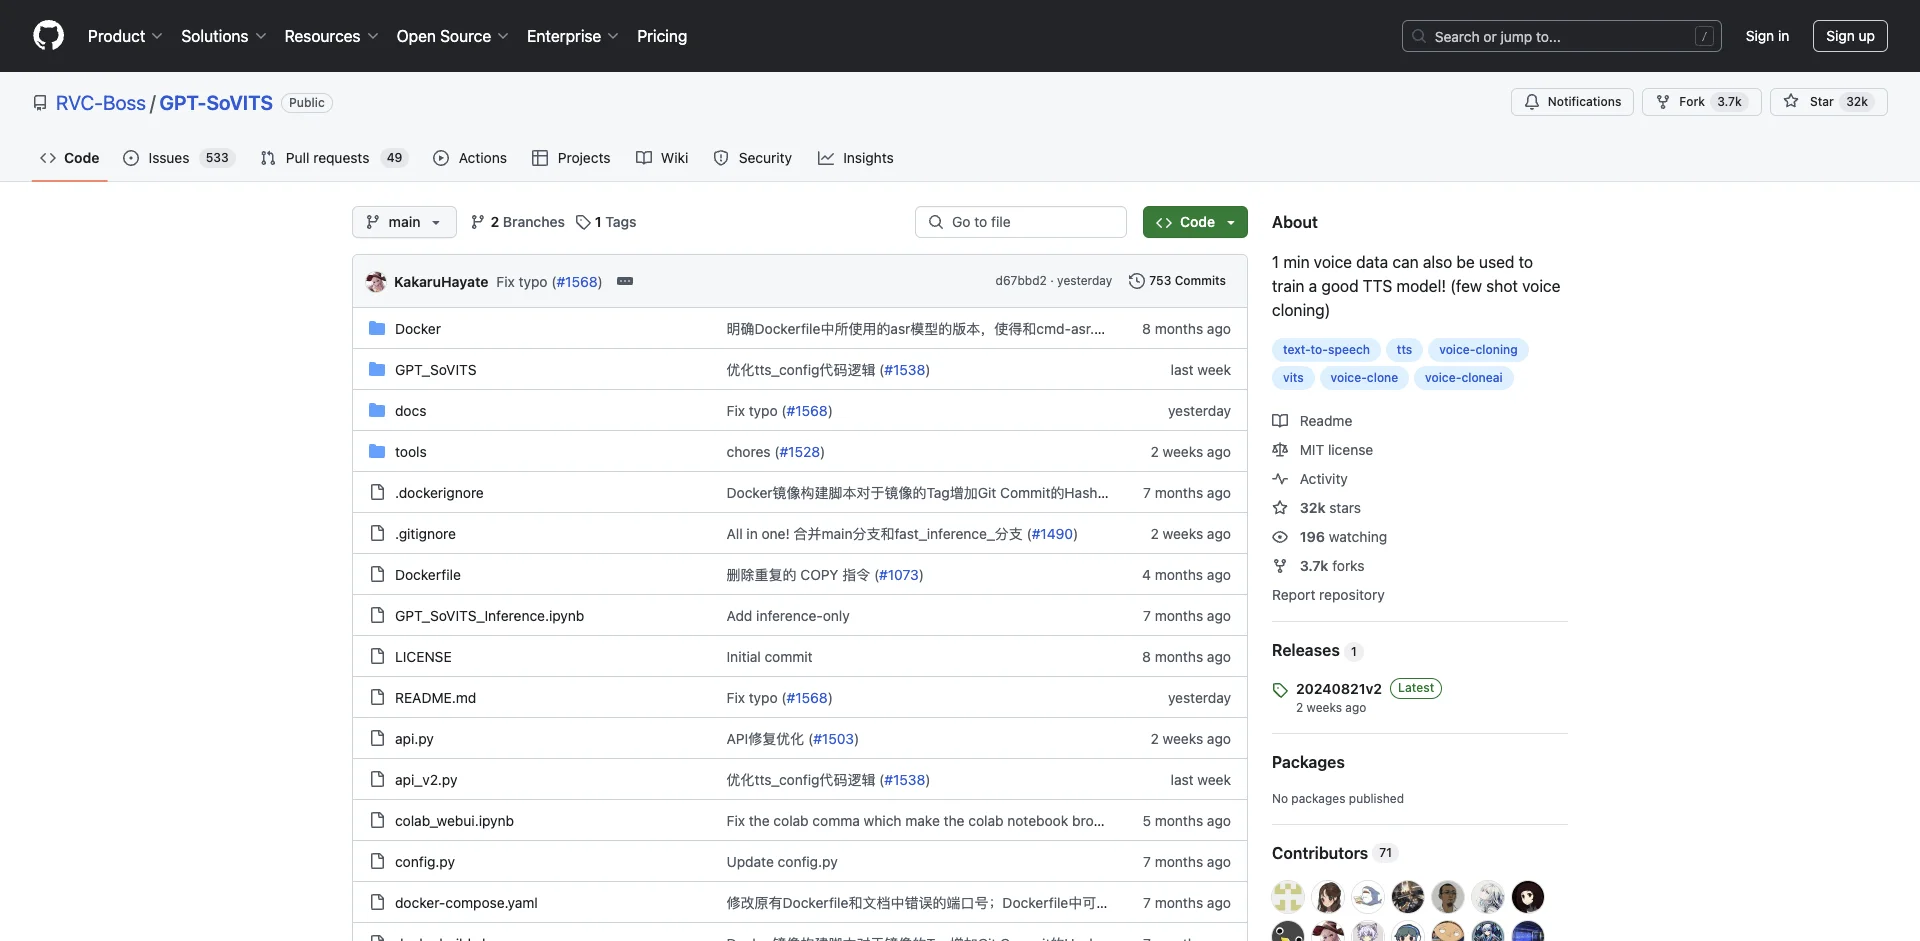Screen dimensions: 1920x941
Task: Select the vits topic tag
Action: (1293, 378)
